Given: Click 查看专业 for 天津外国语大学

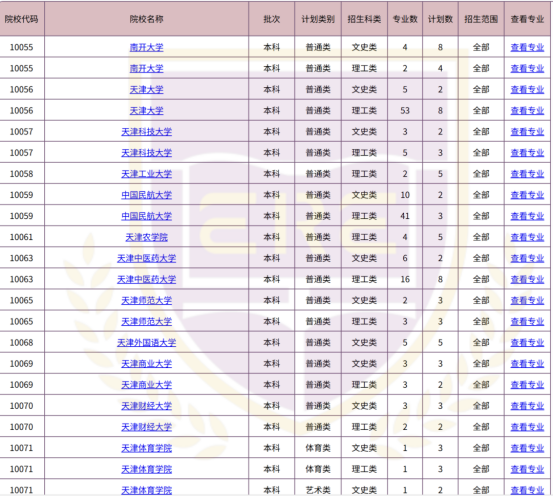Looking at the screenshot, I should (527, 343).
